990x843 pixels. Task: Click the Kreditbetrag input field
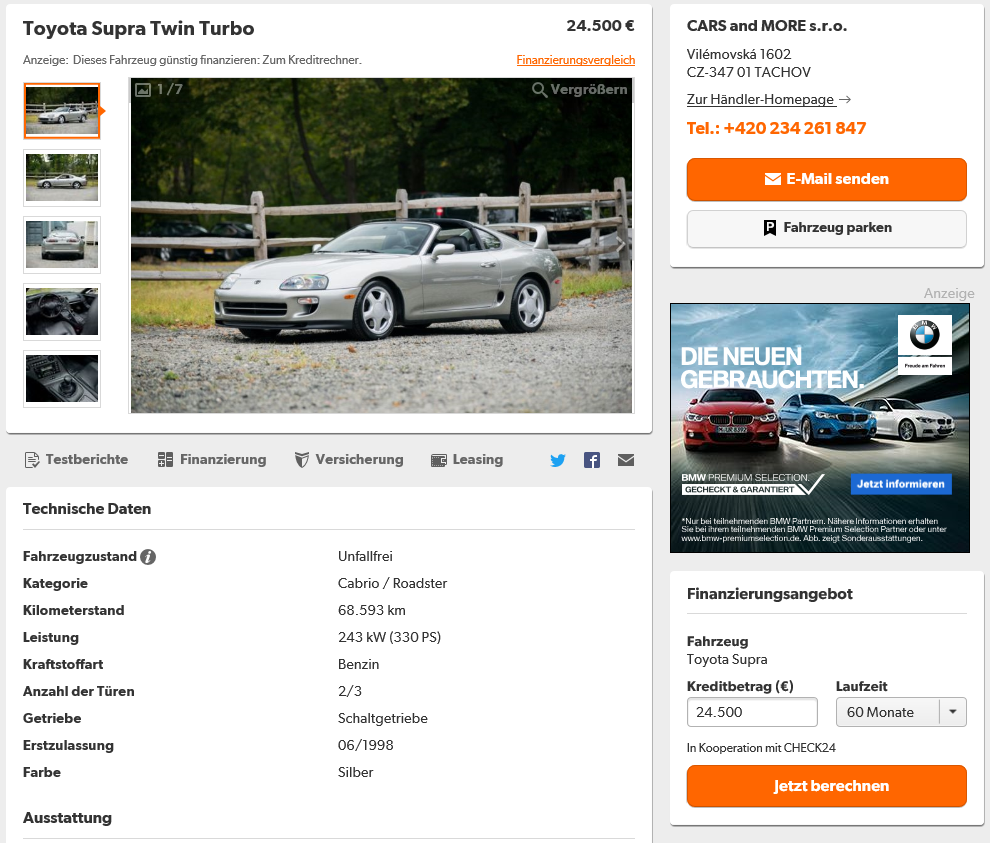click(752, 712)
